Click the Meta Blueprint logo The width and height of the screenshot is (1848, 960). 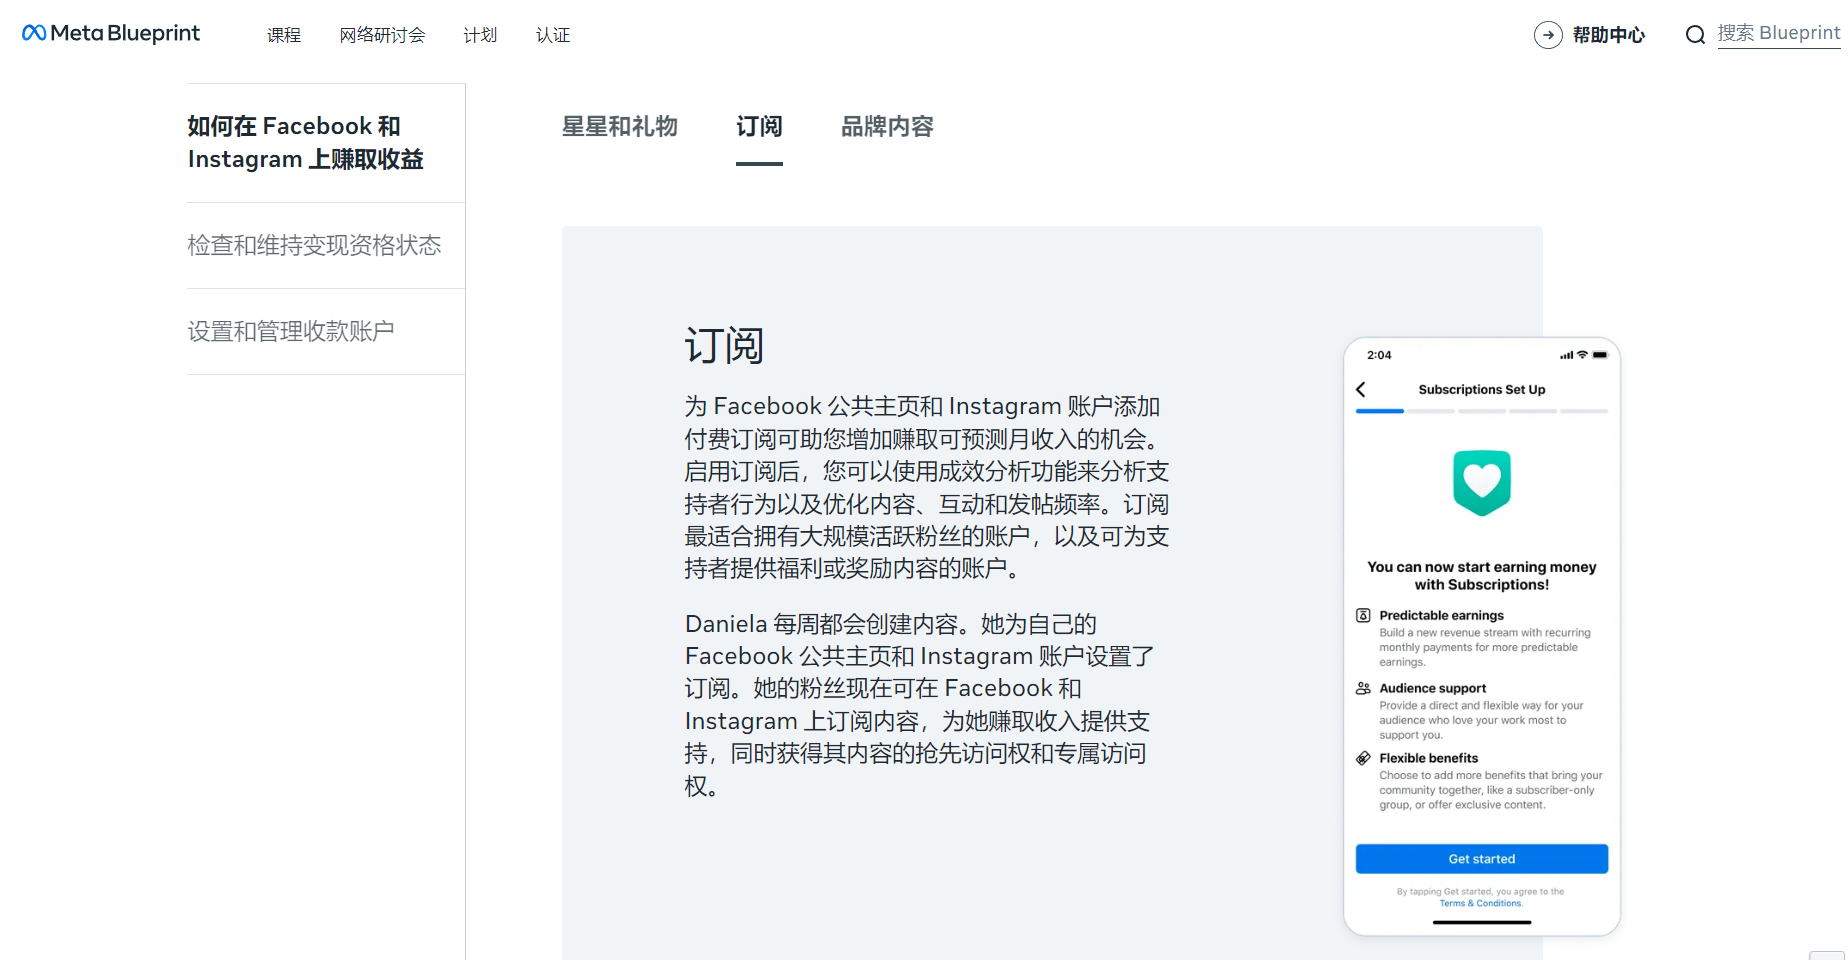click(110, 33)
